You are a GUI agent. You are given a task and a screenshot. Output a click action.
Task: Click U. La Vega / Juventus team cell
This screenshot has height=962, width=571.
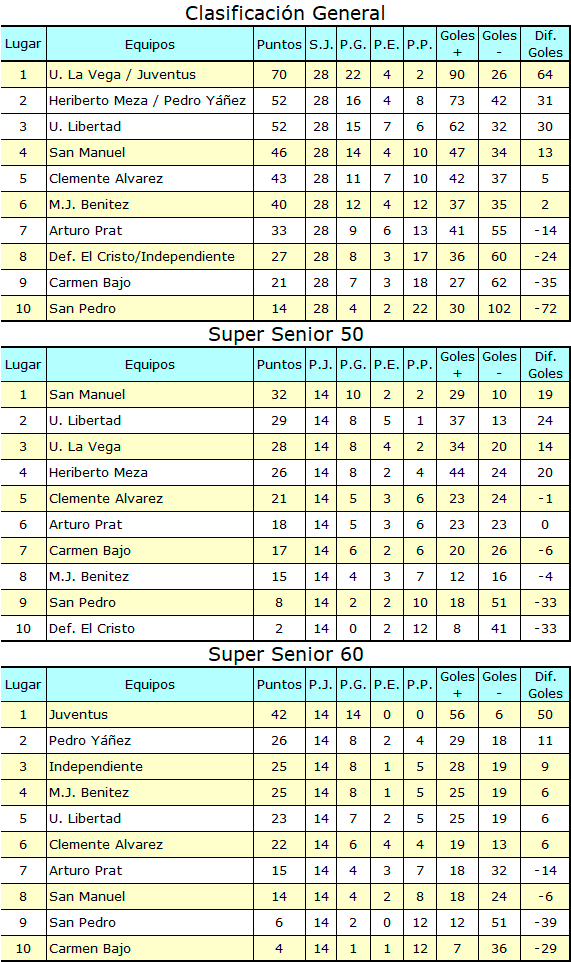[150, 75]
